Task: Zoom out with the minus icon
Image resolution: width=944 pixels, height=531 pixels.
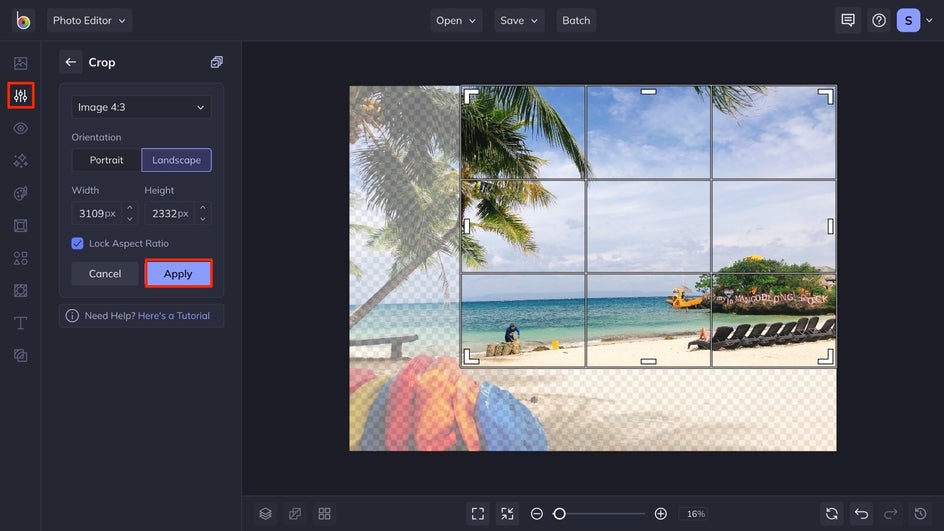Action: (536, 514)
